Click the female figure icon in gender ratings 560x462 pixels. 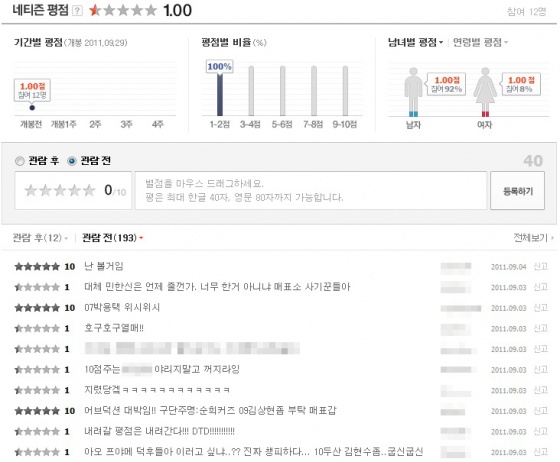(485, 92)
